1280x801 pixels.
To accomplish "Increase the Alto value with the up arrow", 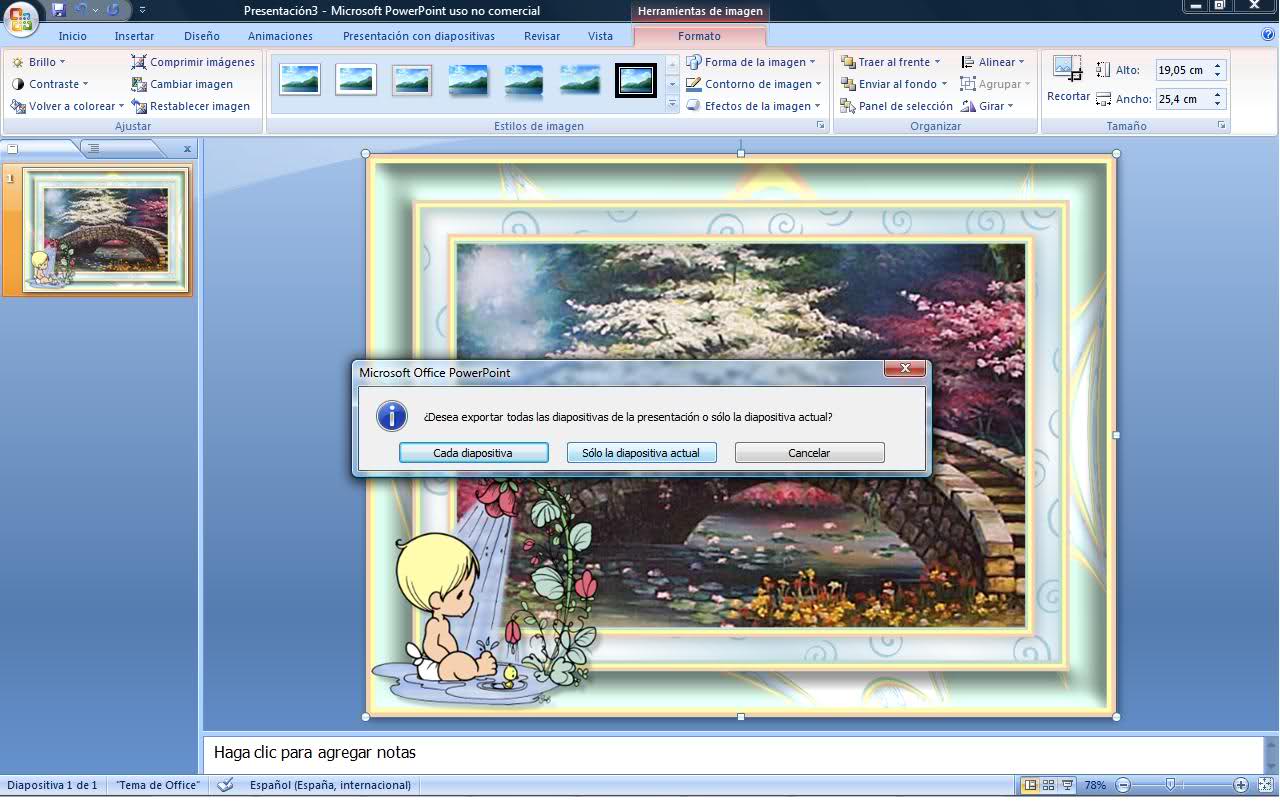I will (x=1217, y=66).
